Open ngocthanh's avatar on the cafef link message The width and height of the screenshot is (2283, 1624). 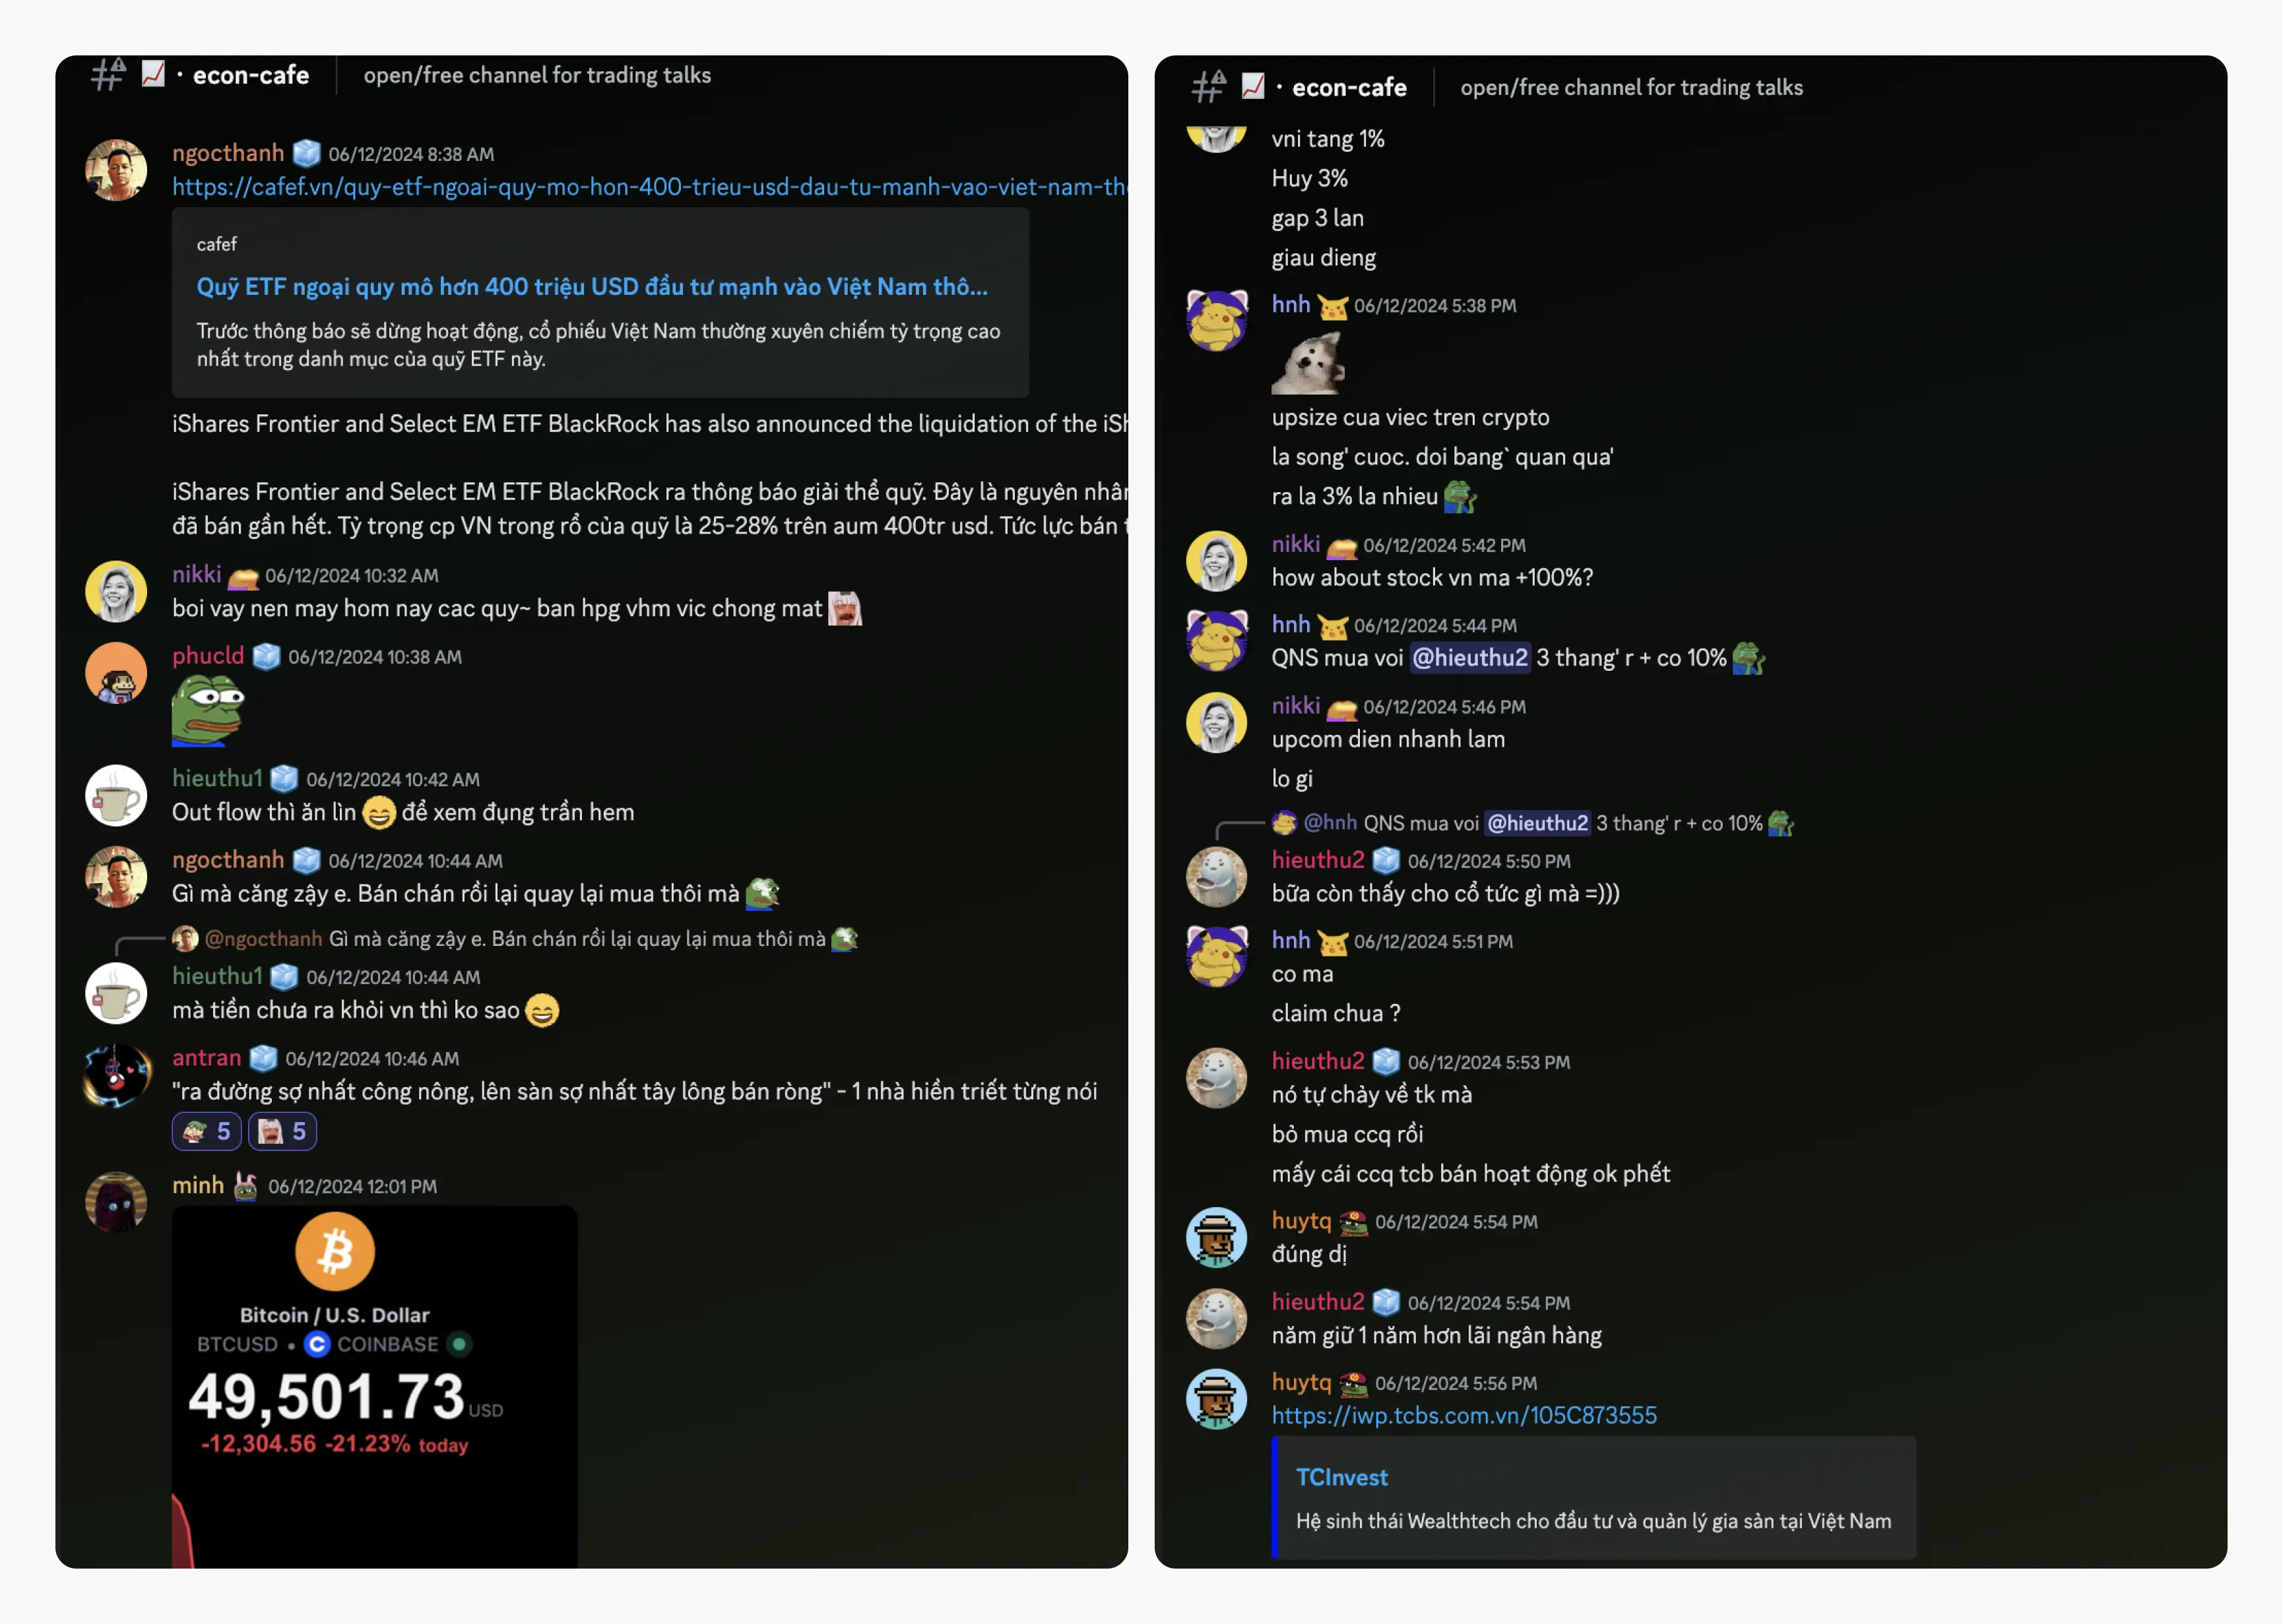[116, 170]
